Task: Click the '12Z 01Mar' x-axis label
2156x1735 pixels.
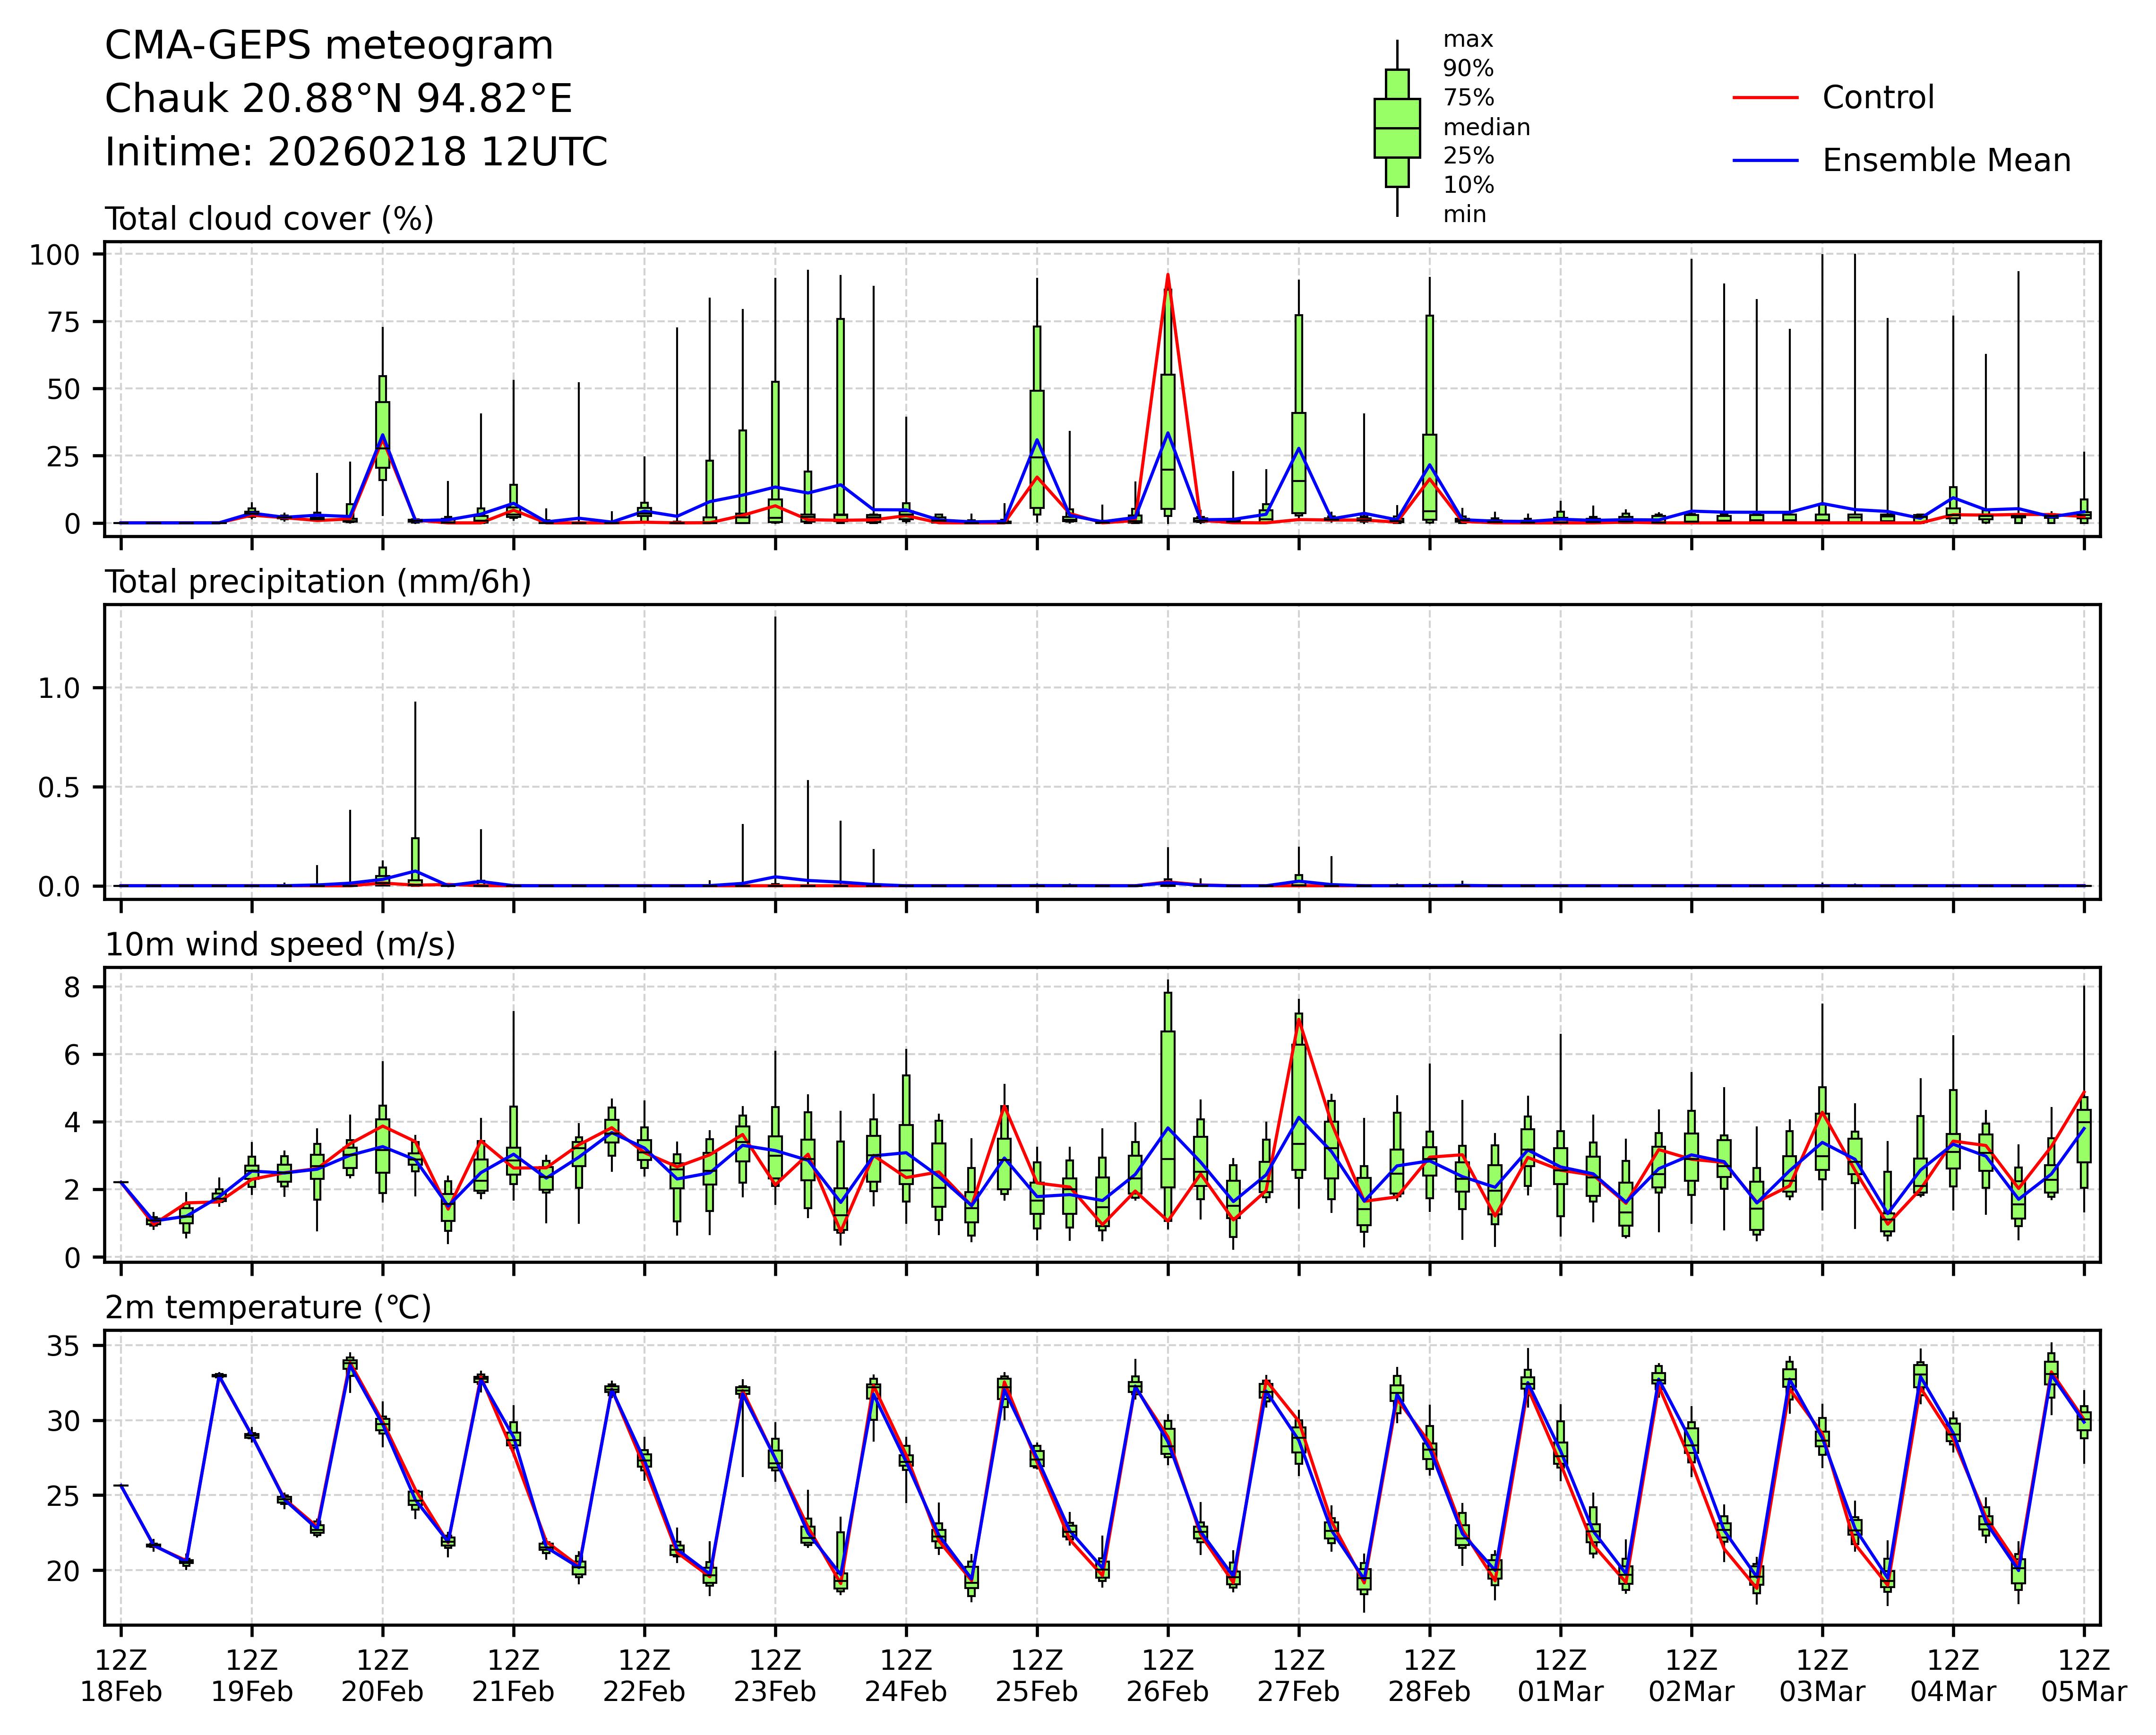Action: [1560, 1676]
